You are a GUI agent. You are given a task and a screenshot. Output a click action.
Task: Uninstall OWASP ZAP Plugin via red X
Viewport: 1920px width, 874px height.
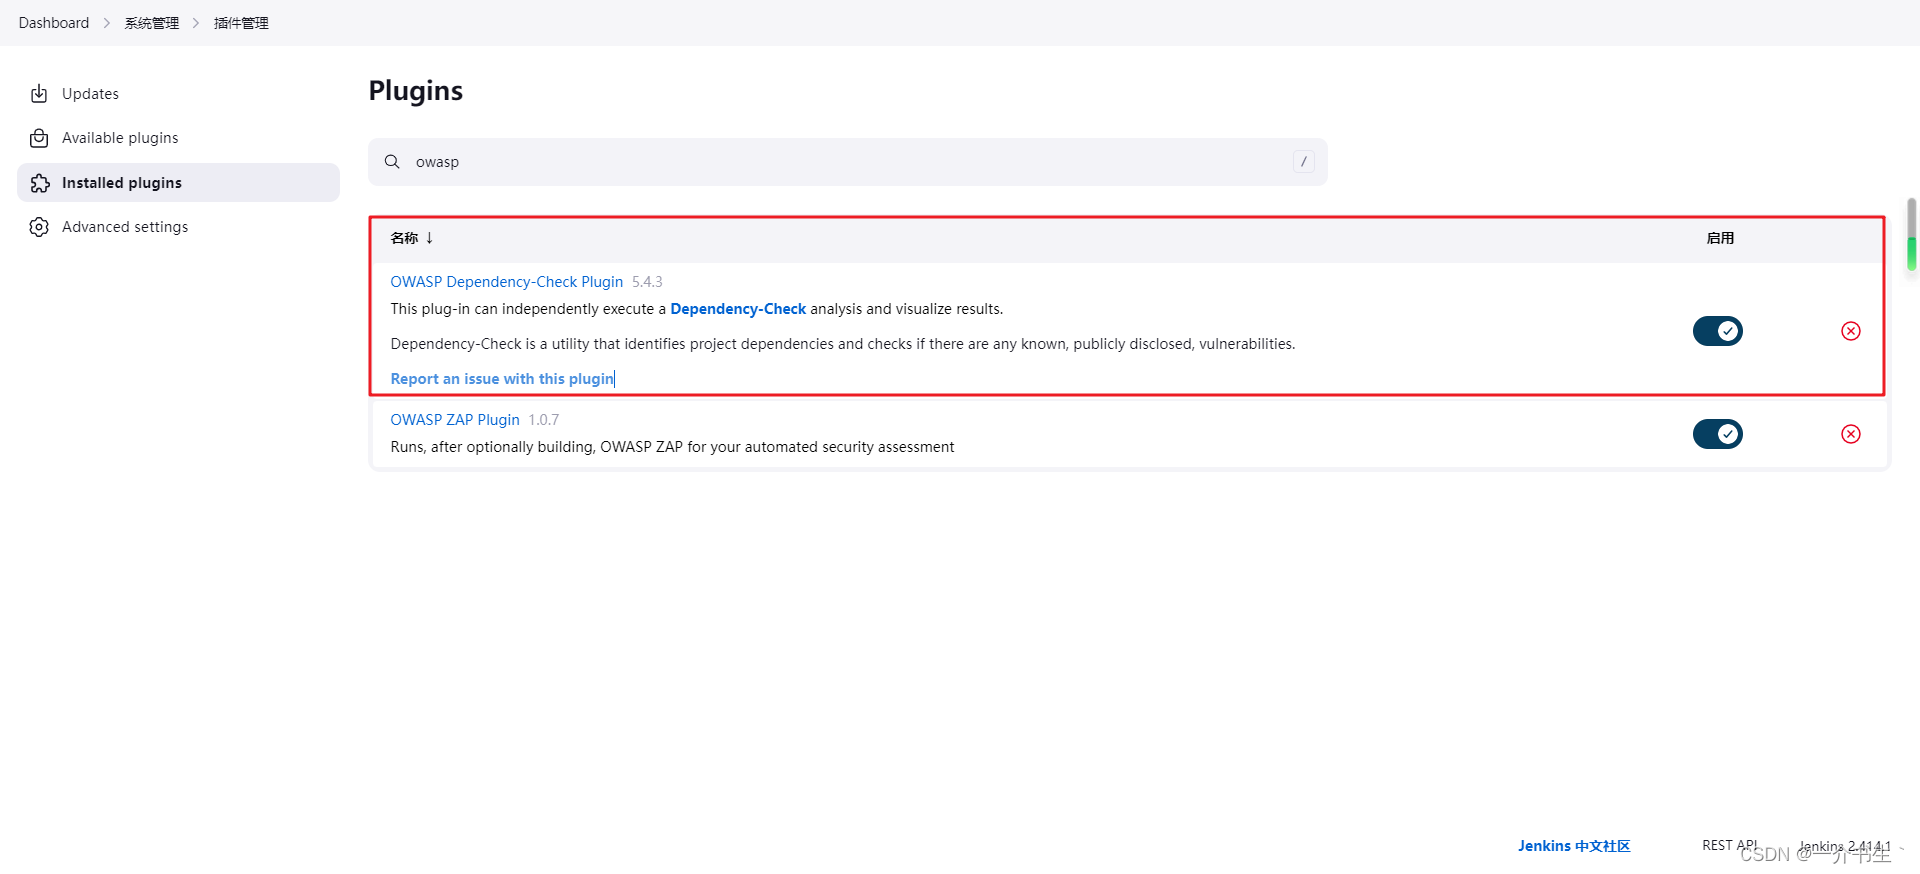pos(1851,434)
